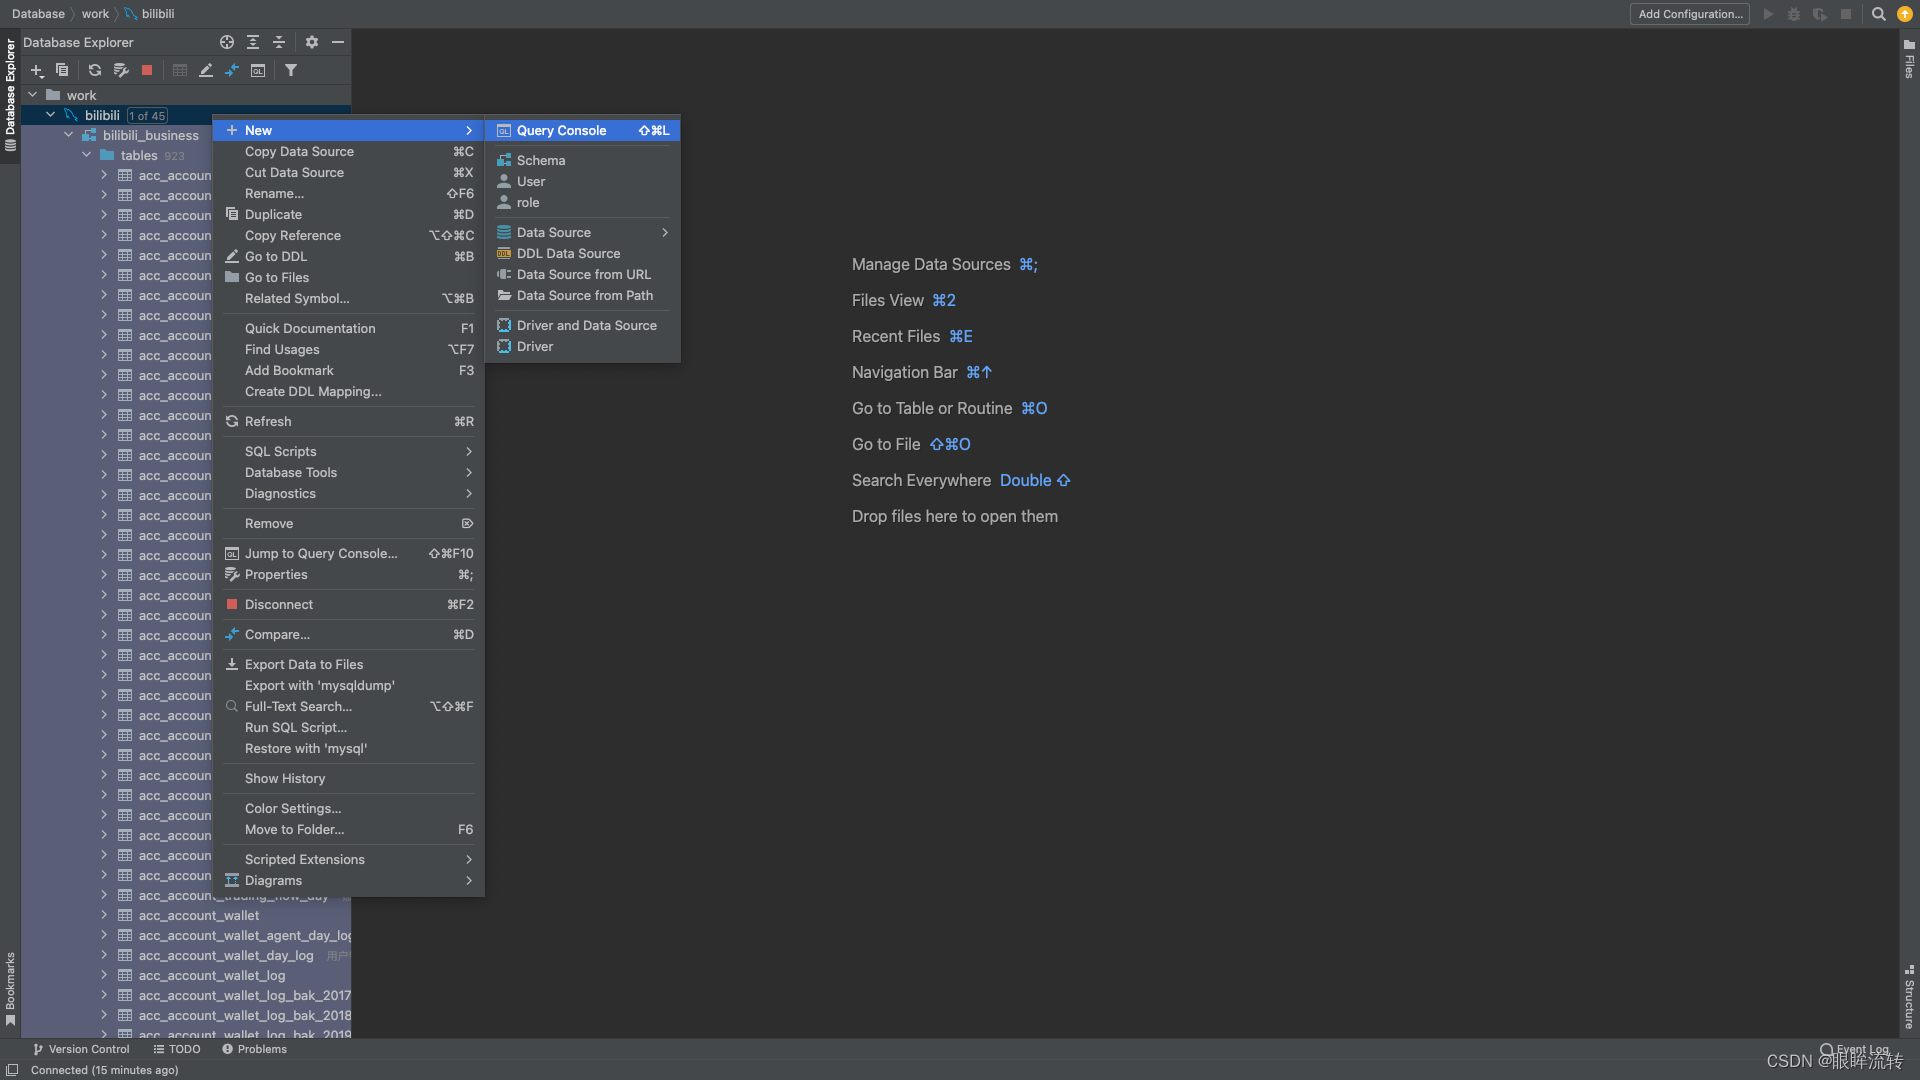Click the Stop square icon in top toolbar

pyautogui.click(x=1846, y=14)
